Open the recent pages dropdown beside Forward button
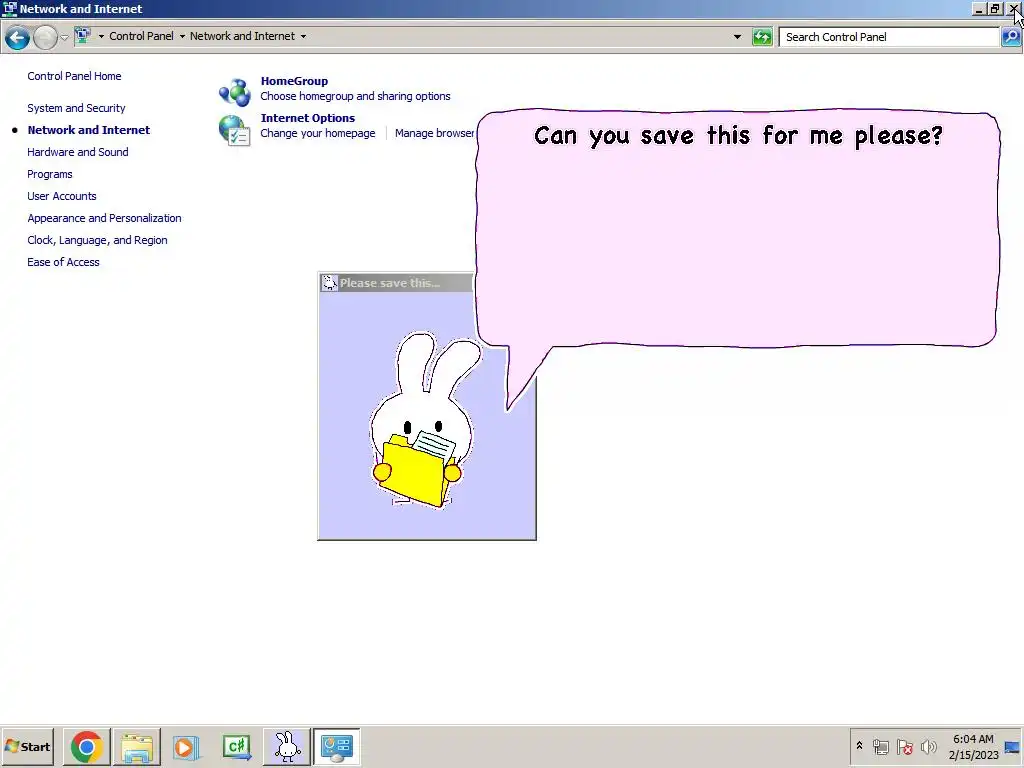This screenshot has width=1024, height=768. click(64, 37)
